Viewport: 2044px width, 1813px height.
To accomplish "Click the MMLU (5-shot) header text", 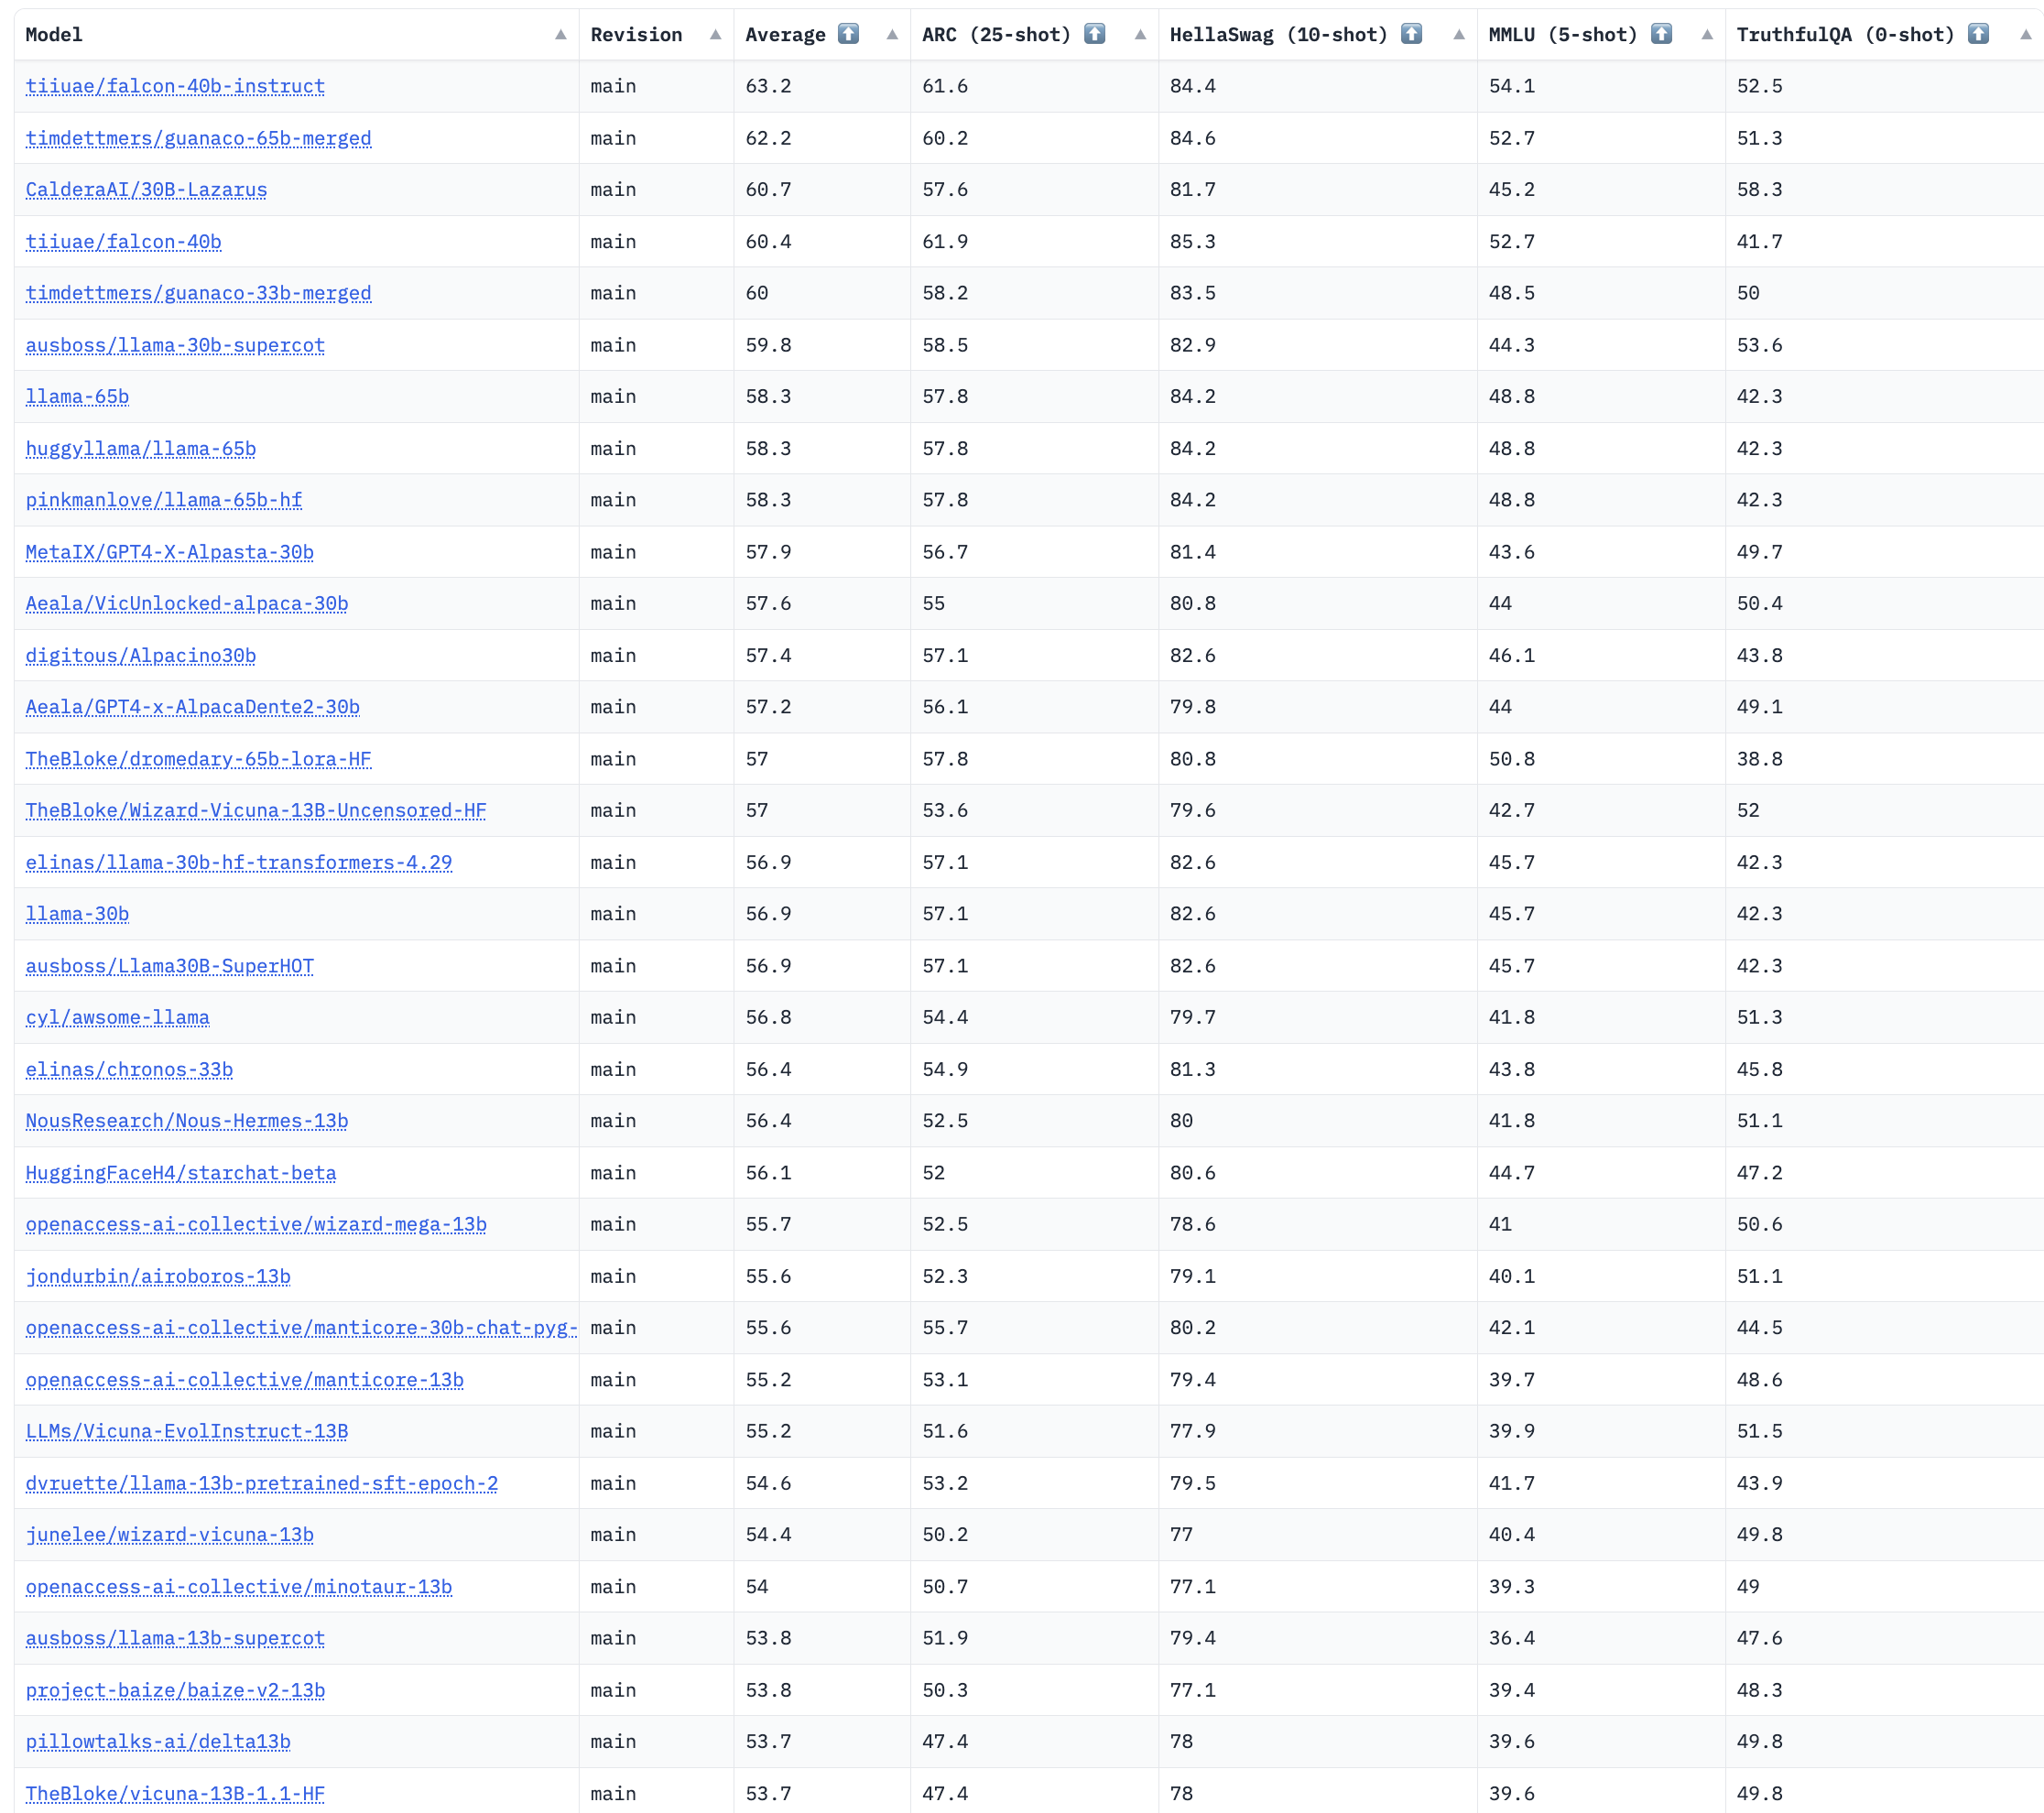I will [x=1563, y=35].
